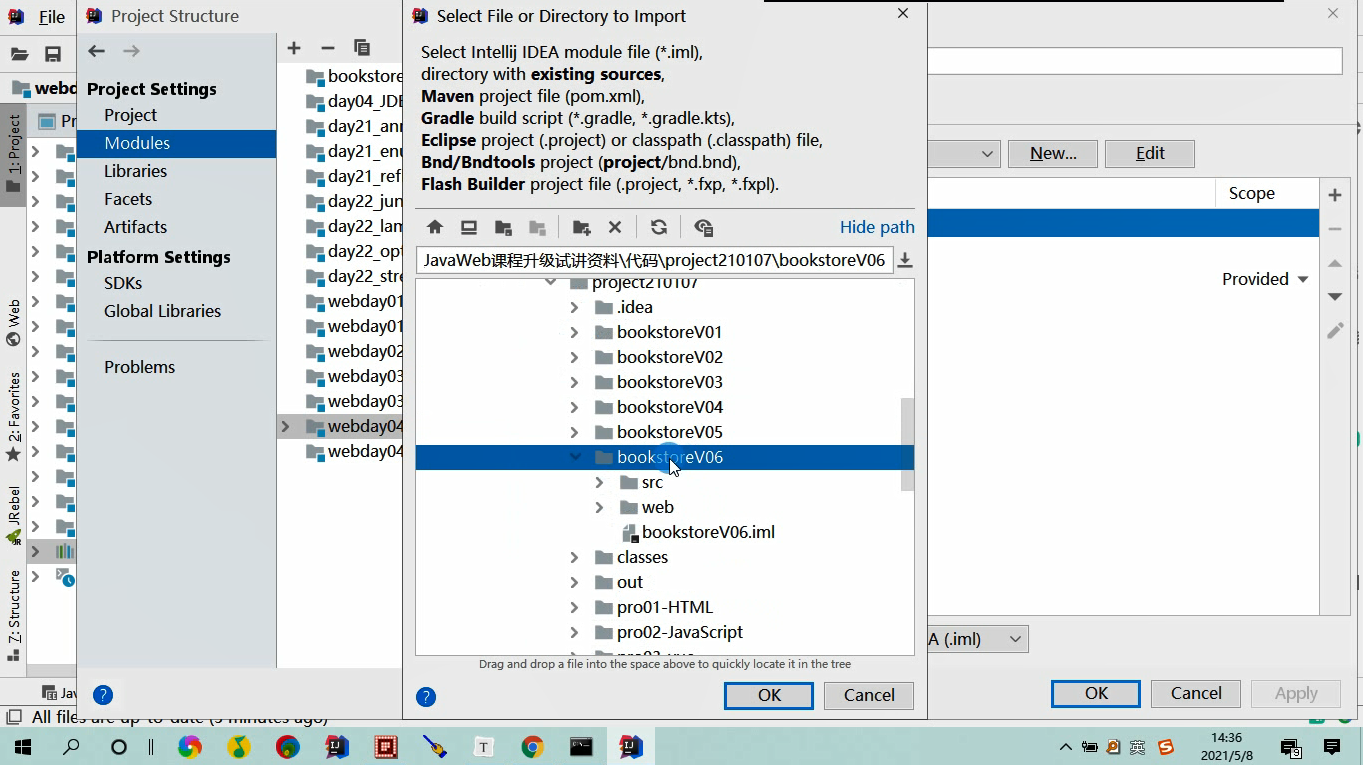
Task: Expand bookstoreV01 folder
Action: (574, 332)
